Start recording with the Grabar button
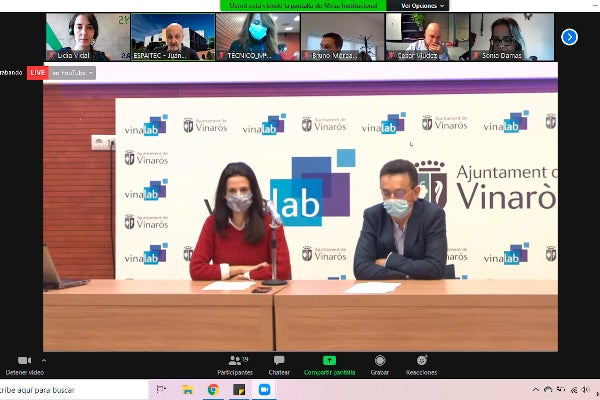 tap(380, 365)
